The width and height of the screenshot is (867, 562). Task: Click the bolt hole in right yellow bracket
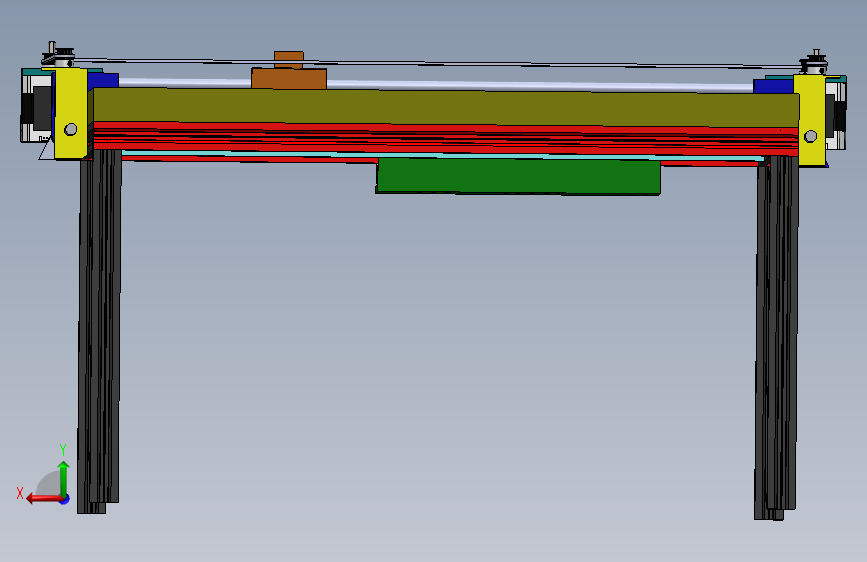coord(811,136)
